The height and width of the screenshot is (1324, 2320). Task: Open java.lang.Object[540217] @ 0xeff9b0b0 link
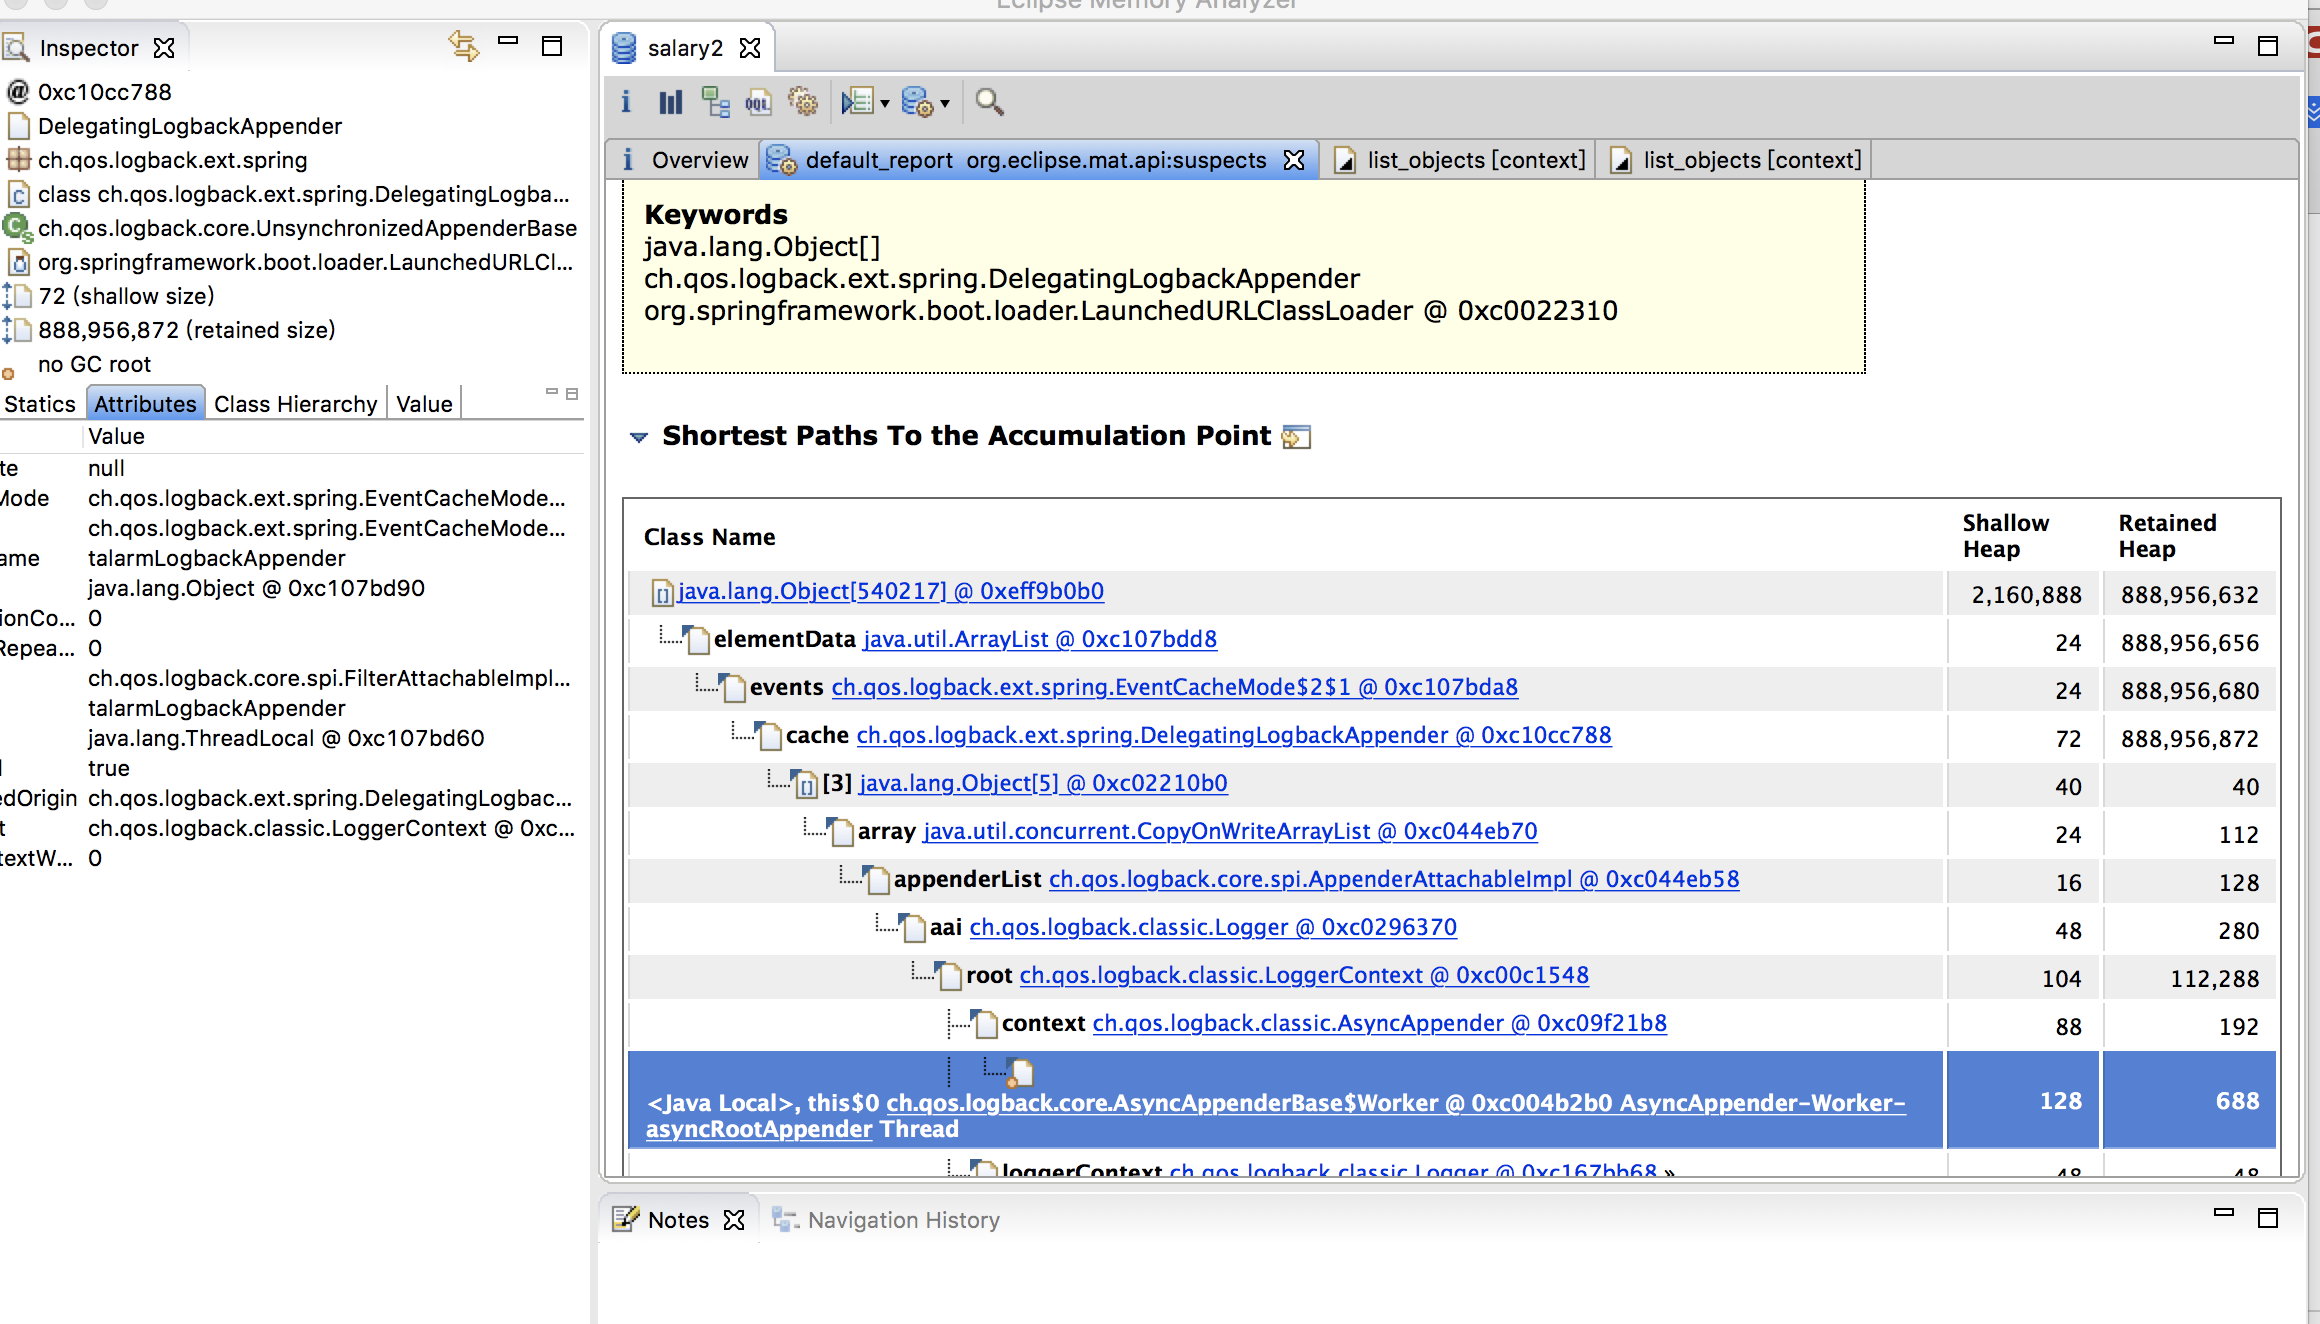pyautogui.click(x=891, y=591)
